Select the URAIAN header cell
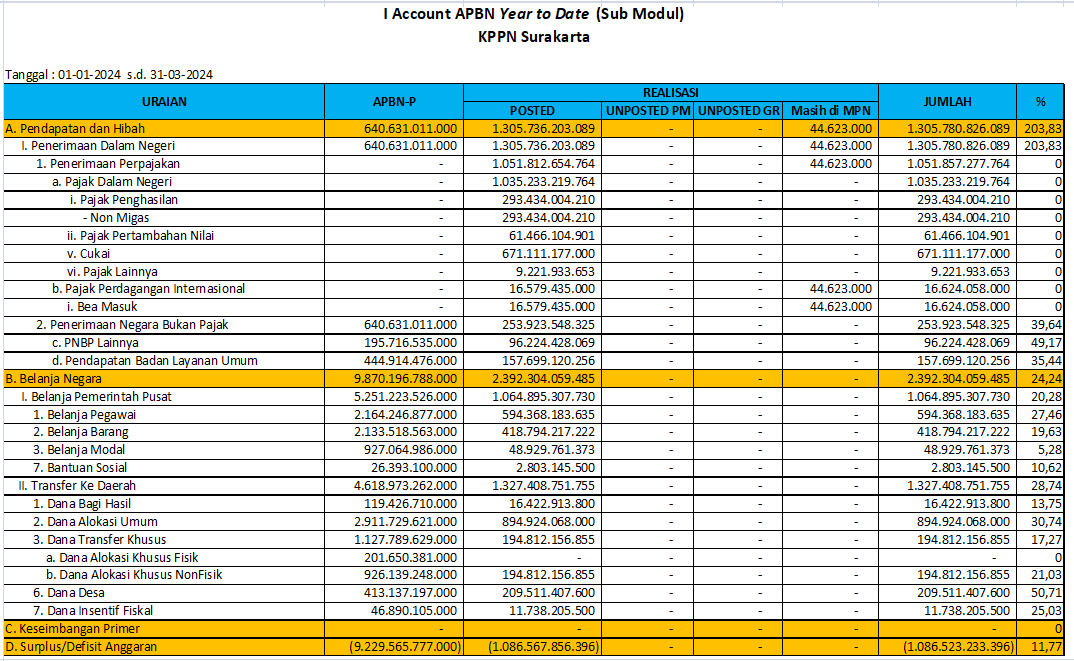Viewport: 1074px width, 661px height. pos(164,101)
